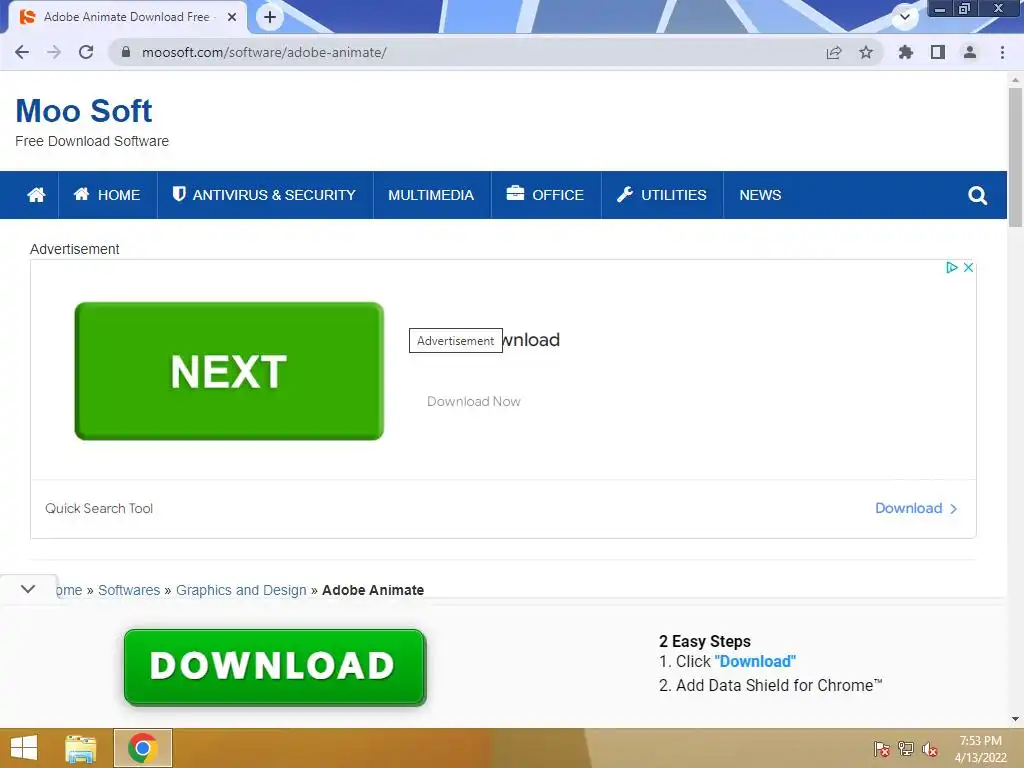Open a new tab with the plus button

(270, 17)
